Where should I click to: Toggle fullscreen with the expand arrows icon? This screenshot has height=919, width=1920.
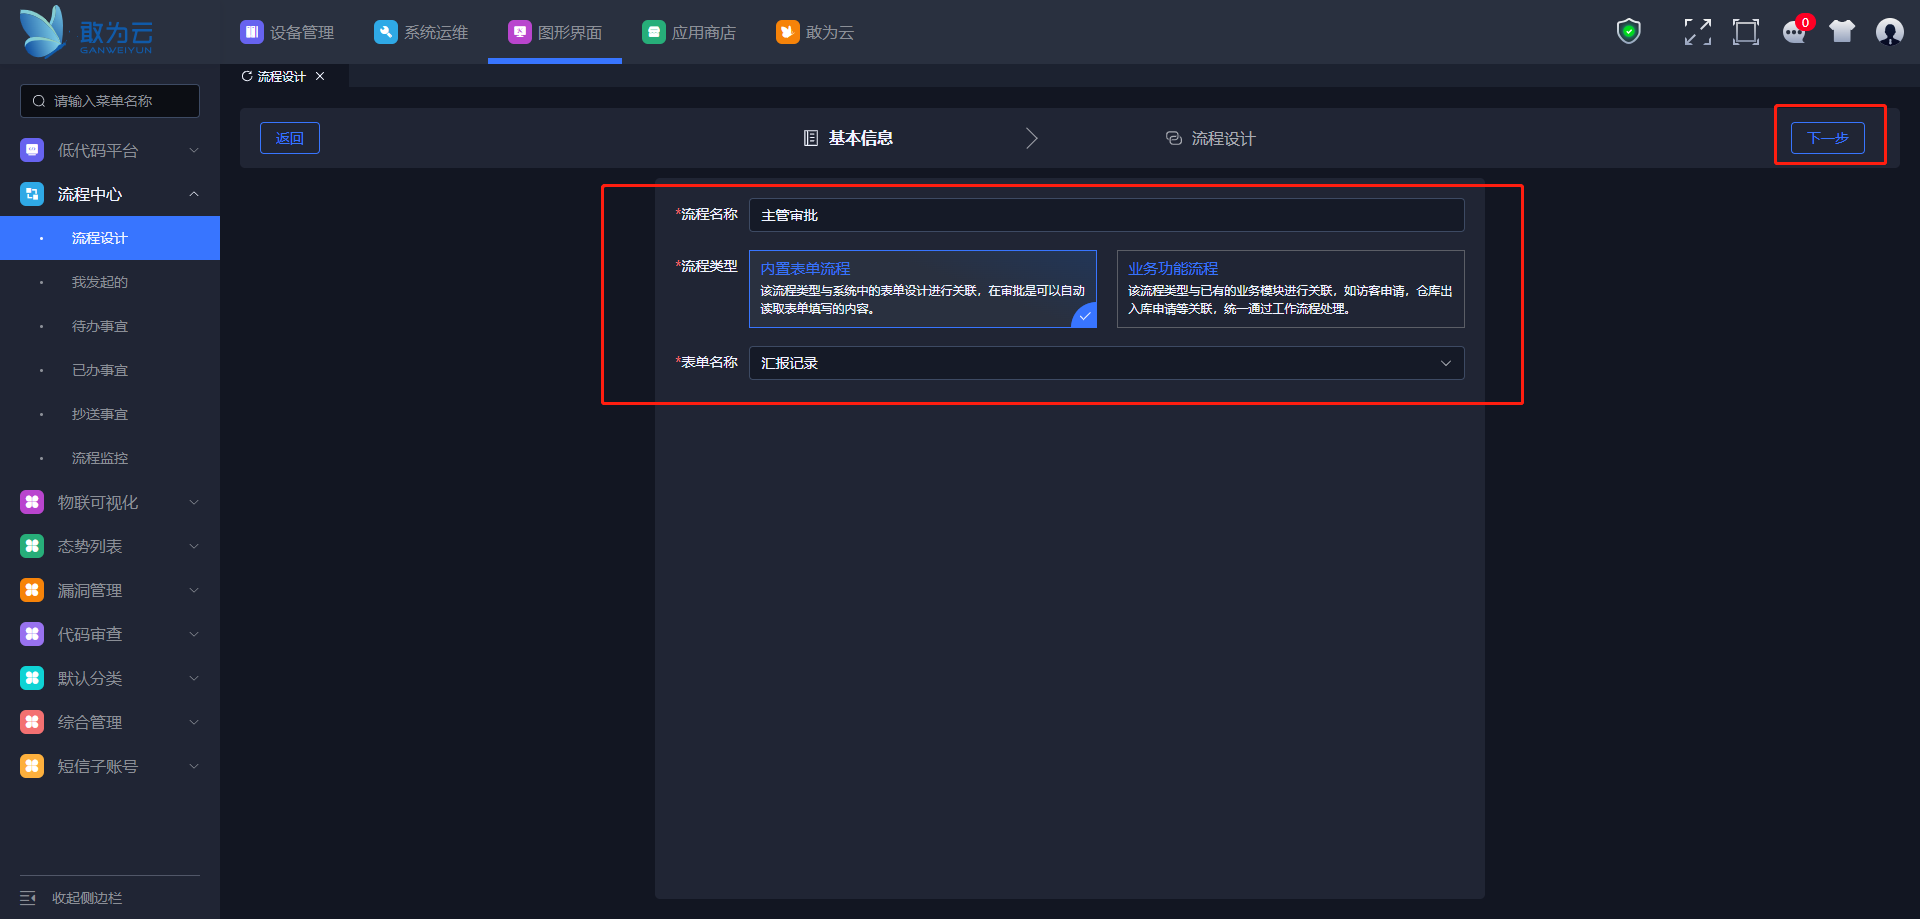coord(1697,32)
